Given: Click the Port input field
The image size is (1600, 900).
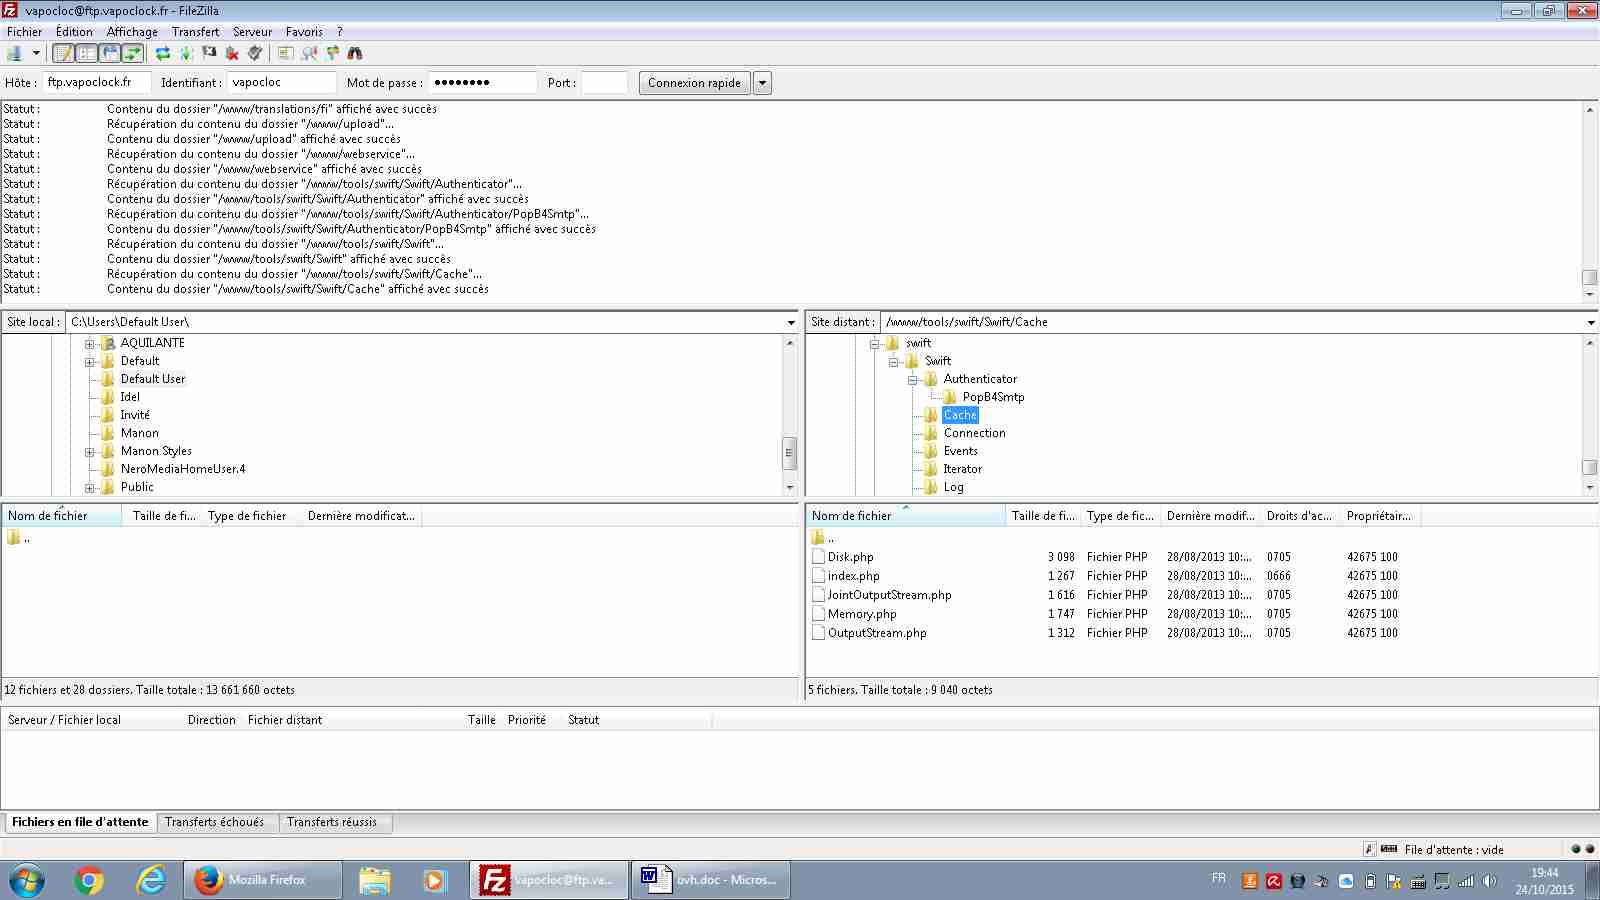Looking at the screenshot, I should 604,83.
